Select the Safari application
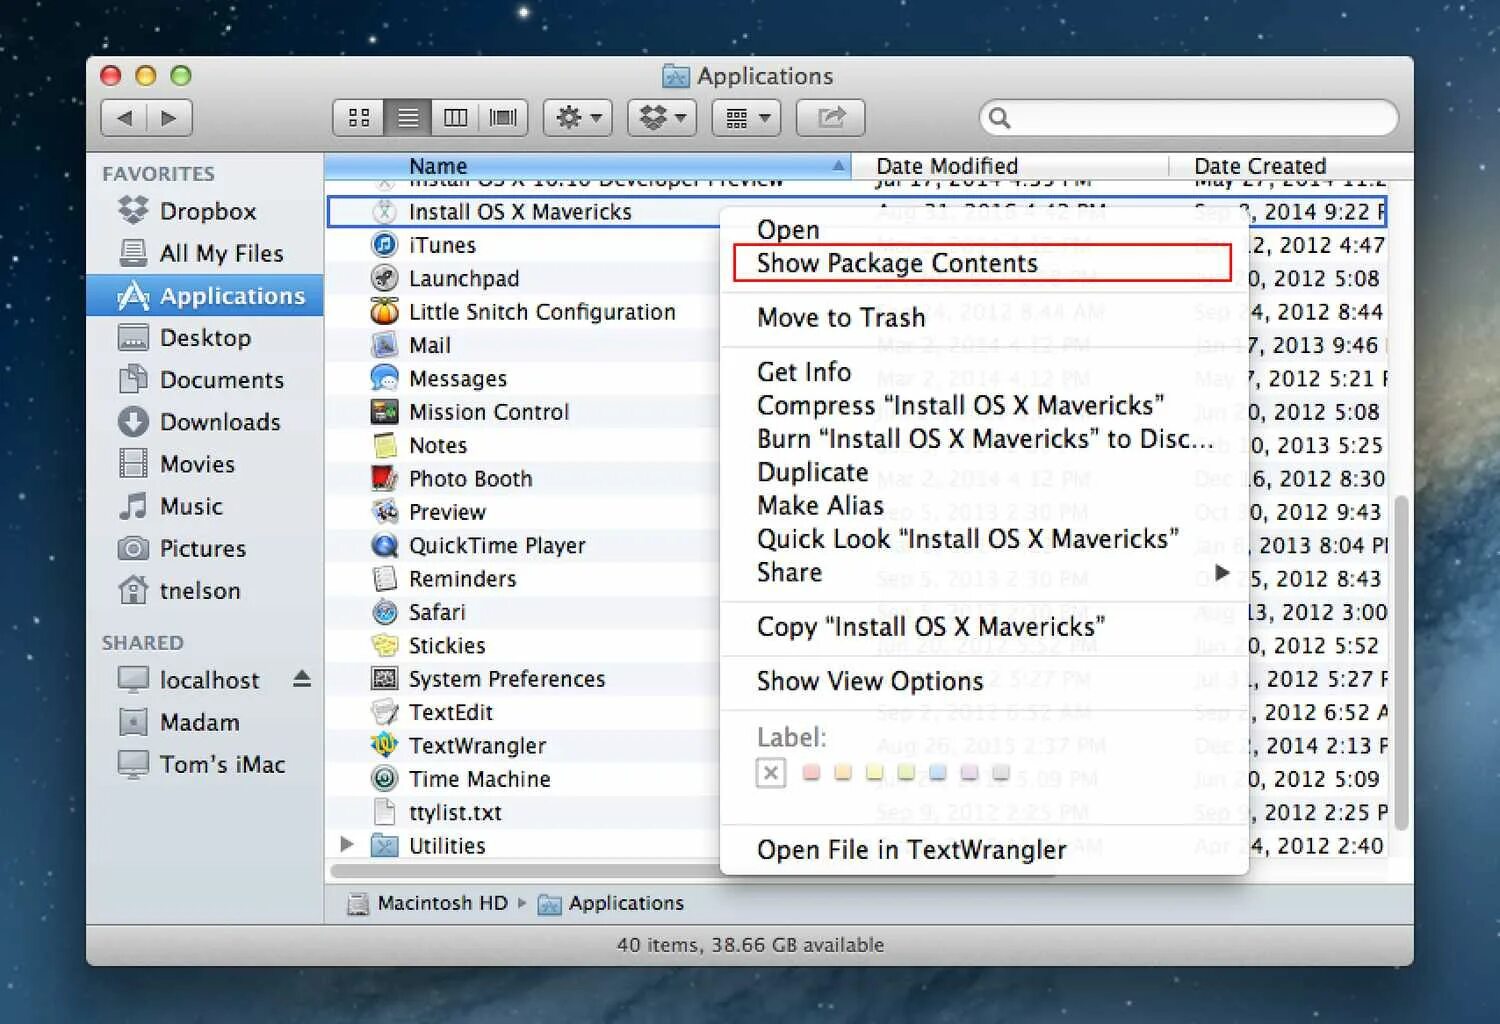The height and width of the screenshot is (1024, 1500). (521, 612)
